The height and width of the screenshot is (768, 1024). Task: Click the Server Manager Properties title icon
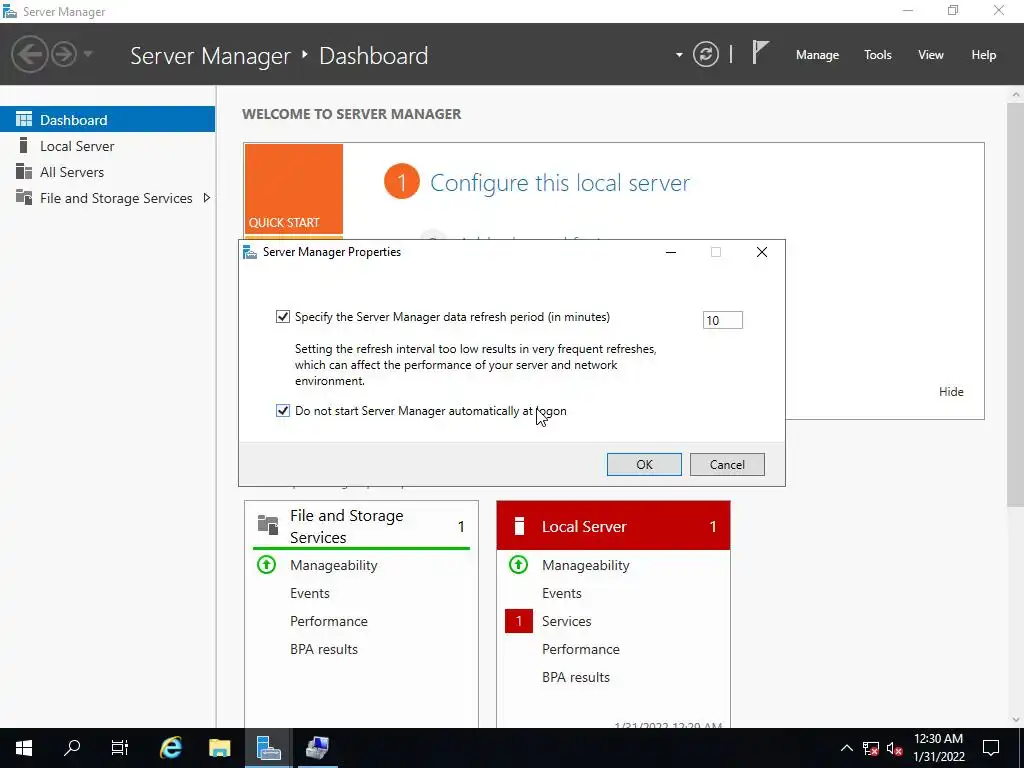[249, 252]
